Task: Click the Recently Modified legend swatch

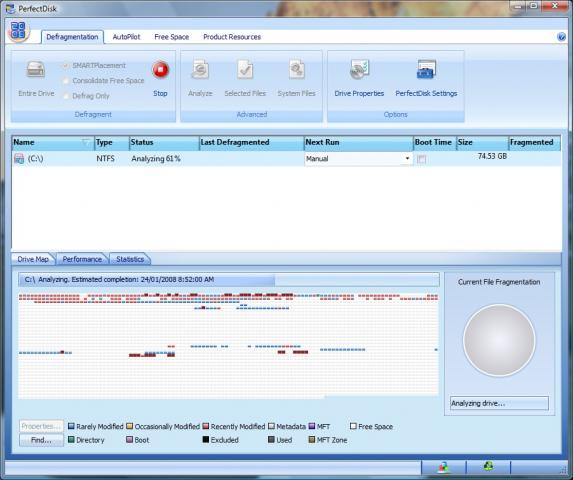Action: pos(206,426)
